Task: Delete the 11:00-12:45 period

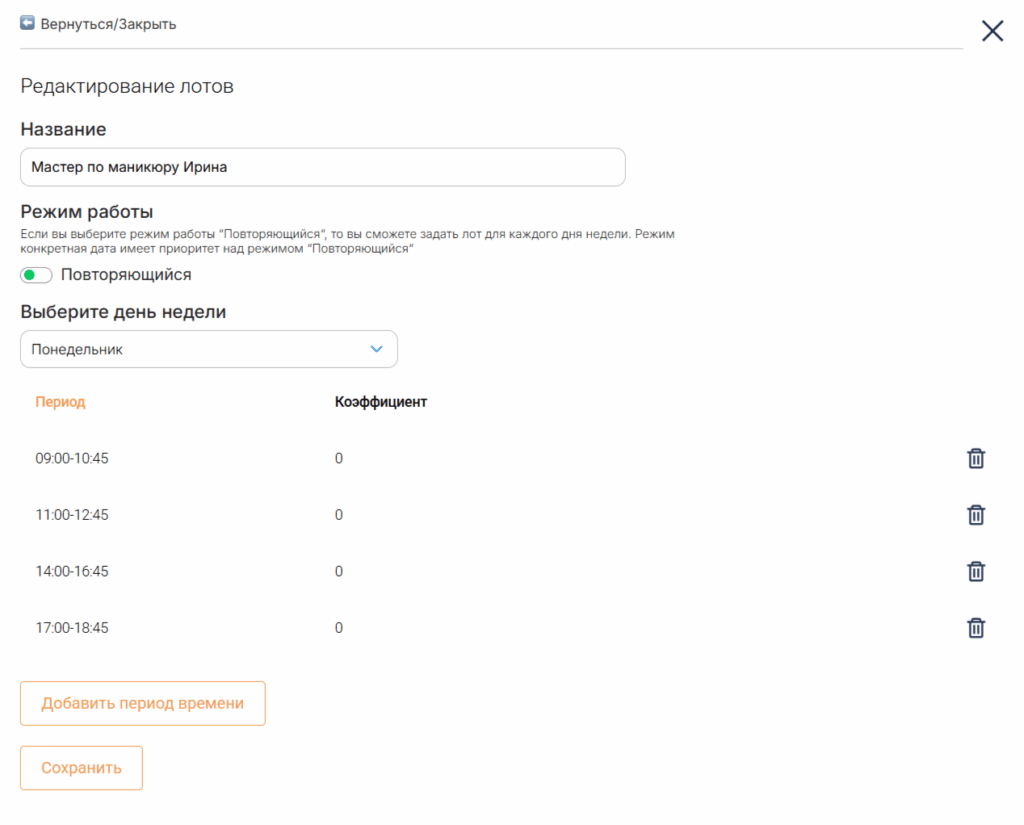Action: [976, 515]
